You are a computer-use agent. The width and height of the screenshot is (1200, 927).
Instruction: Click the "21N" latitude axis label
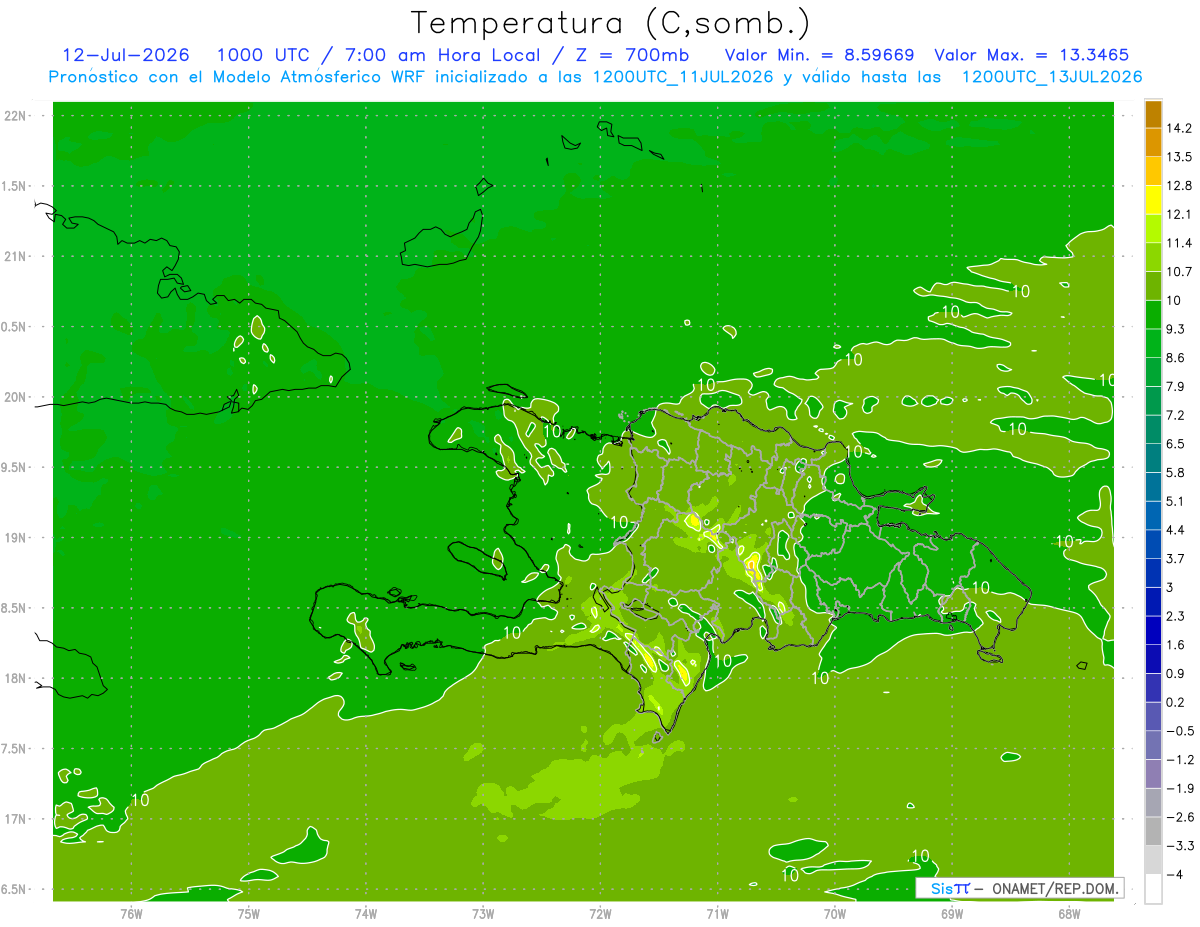pyautogui.click(x=16, y=257)
